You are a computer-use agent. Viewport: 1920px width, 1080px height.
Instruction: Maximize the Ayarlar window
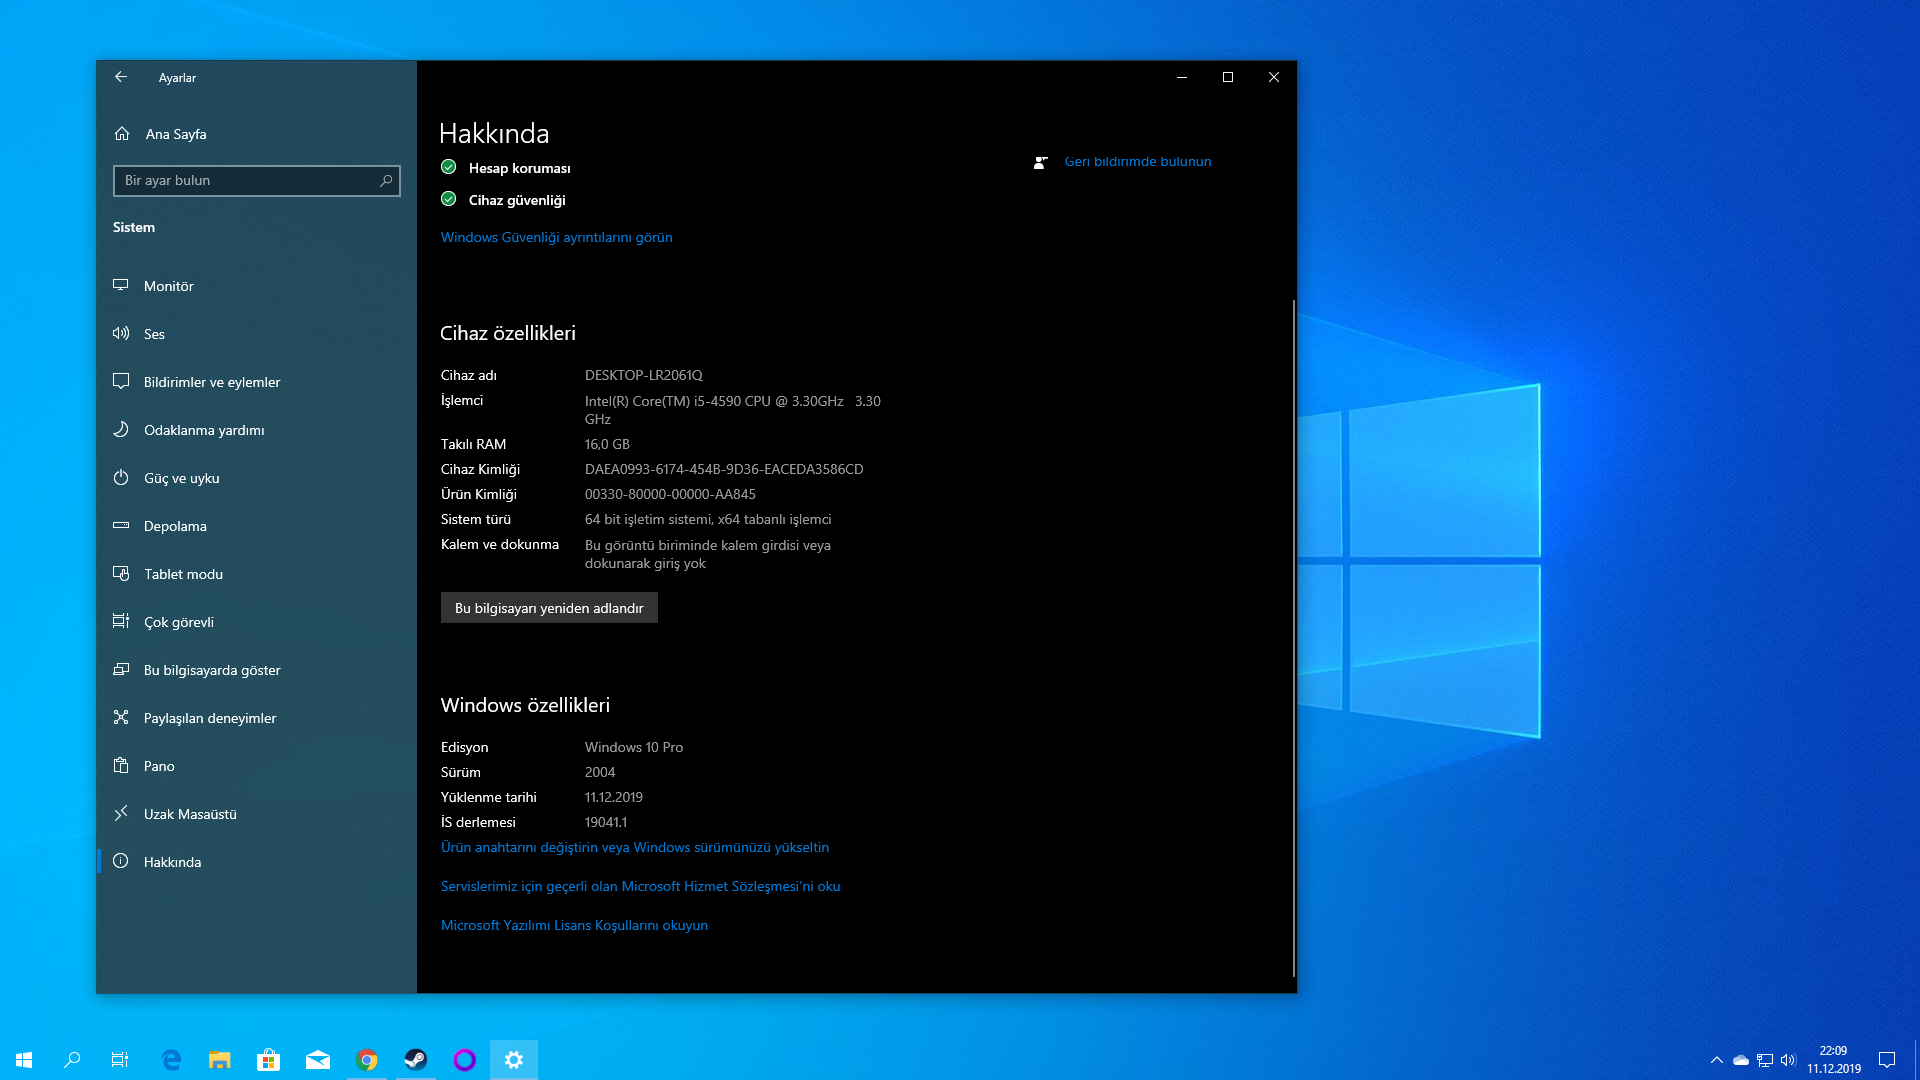[1228, 77]
